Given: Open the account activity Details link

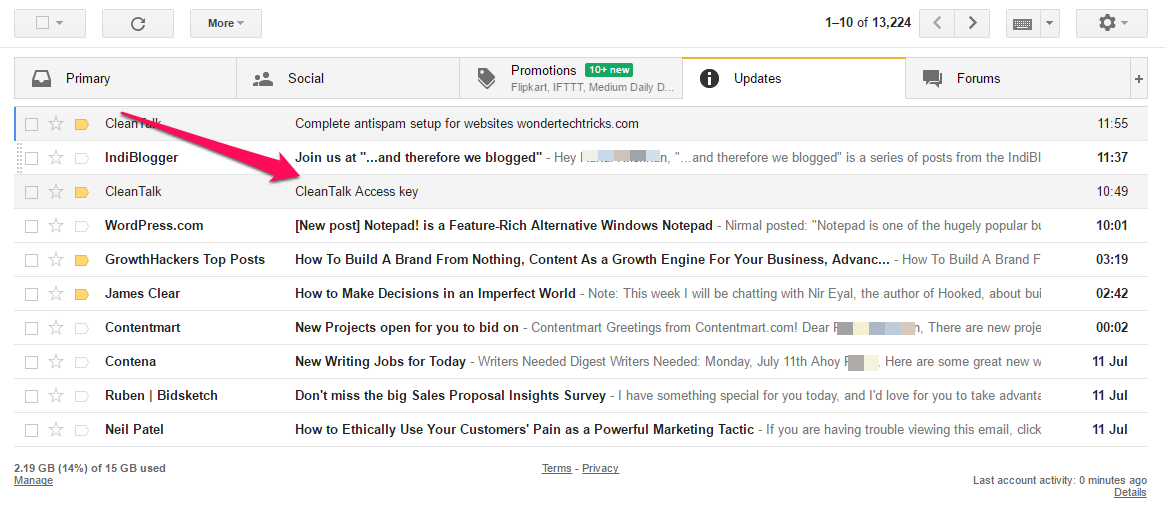Looking at the screenshot, I should point(1130,493).
